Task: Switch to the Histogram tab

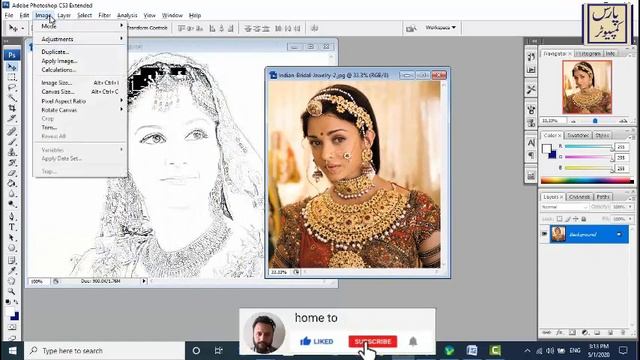Action: (x=588, y=53)
